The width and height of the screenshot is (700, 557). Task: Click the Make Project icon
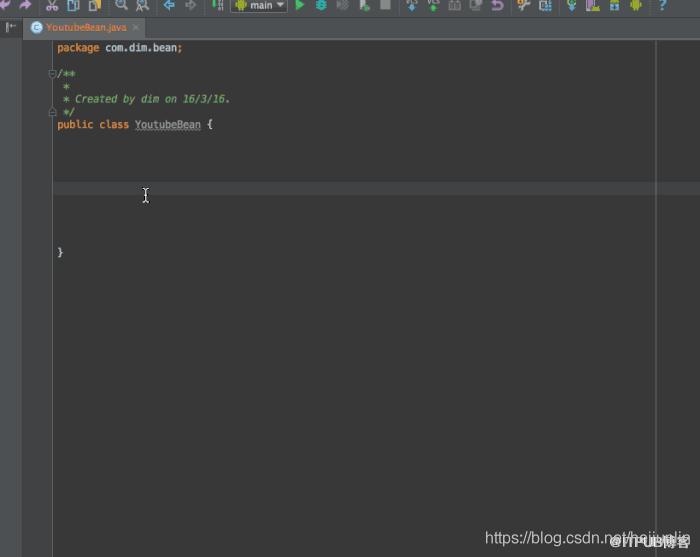click(217, 5)
